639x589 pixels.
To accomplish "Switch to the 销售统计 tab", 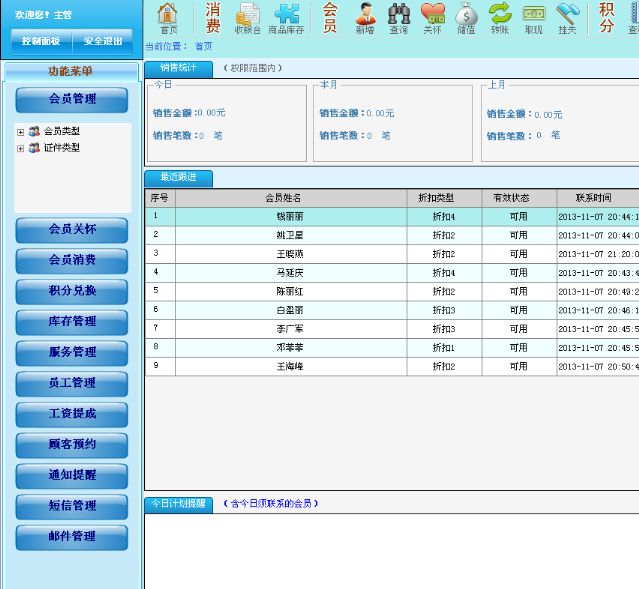I will pos(178,68).
